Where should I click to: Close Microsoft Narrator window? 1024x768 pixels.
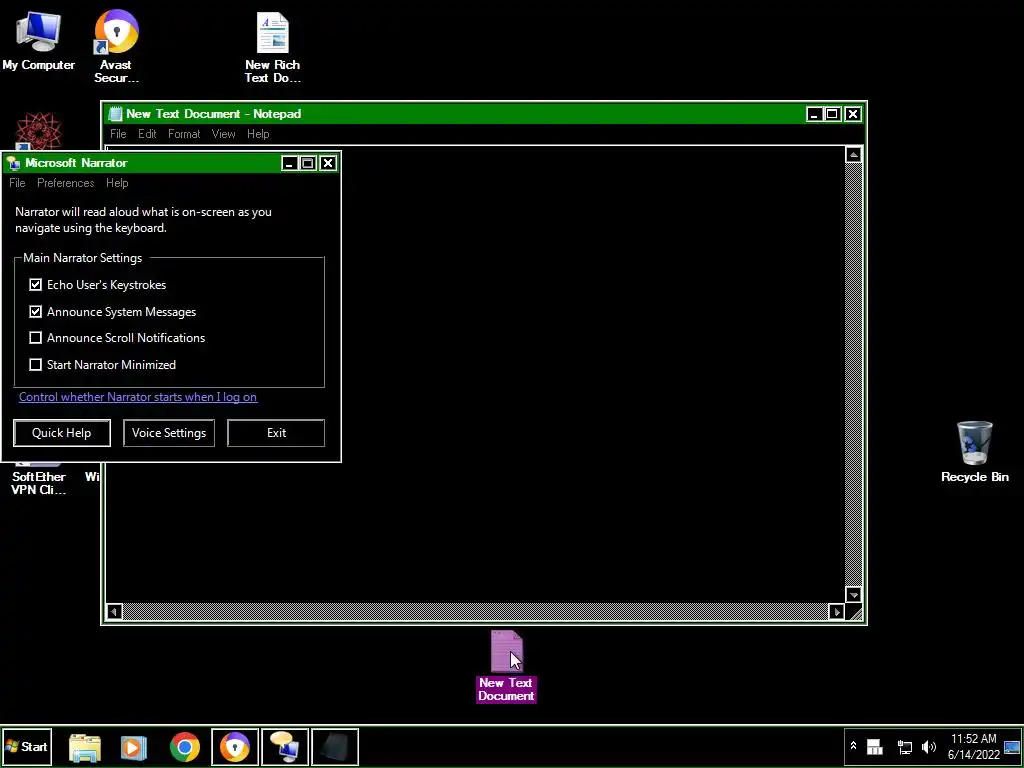(x=328, y=163)
